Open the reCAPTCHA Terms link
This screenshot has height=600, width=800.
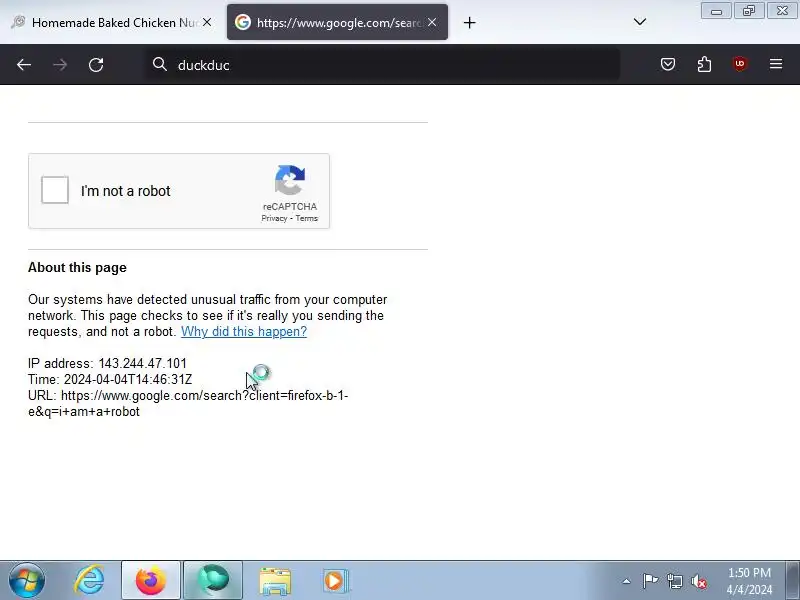tap(307, 218)
